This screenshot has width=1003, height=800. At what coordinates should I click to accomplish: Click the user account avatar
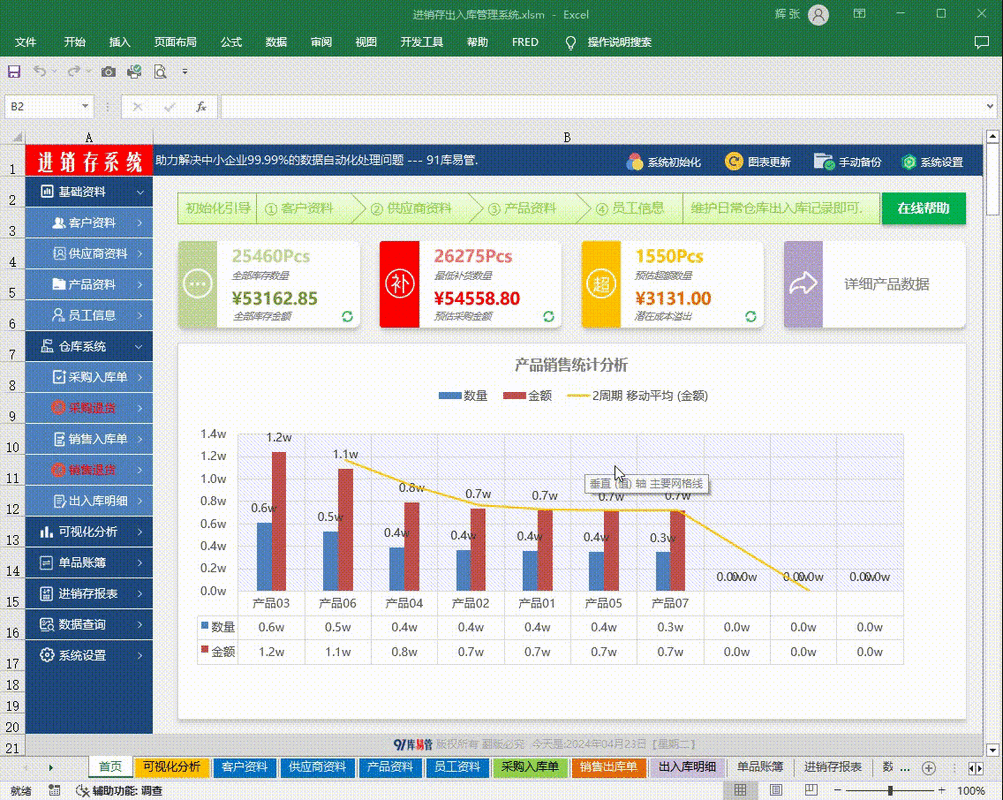coord(818,15)
